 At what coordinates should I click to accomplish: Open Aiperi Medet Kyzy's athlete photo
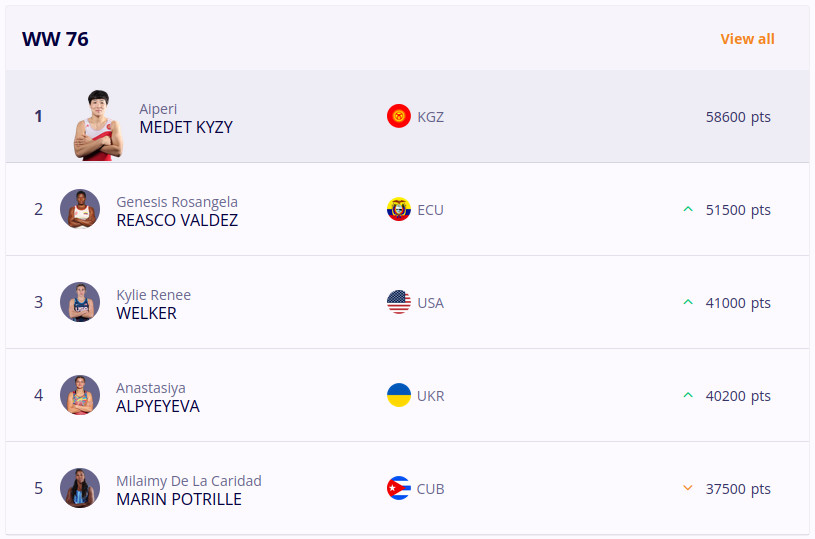pos(98,125)
